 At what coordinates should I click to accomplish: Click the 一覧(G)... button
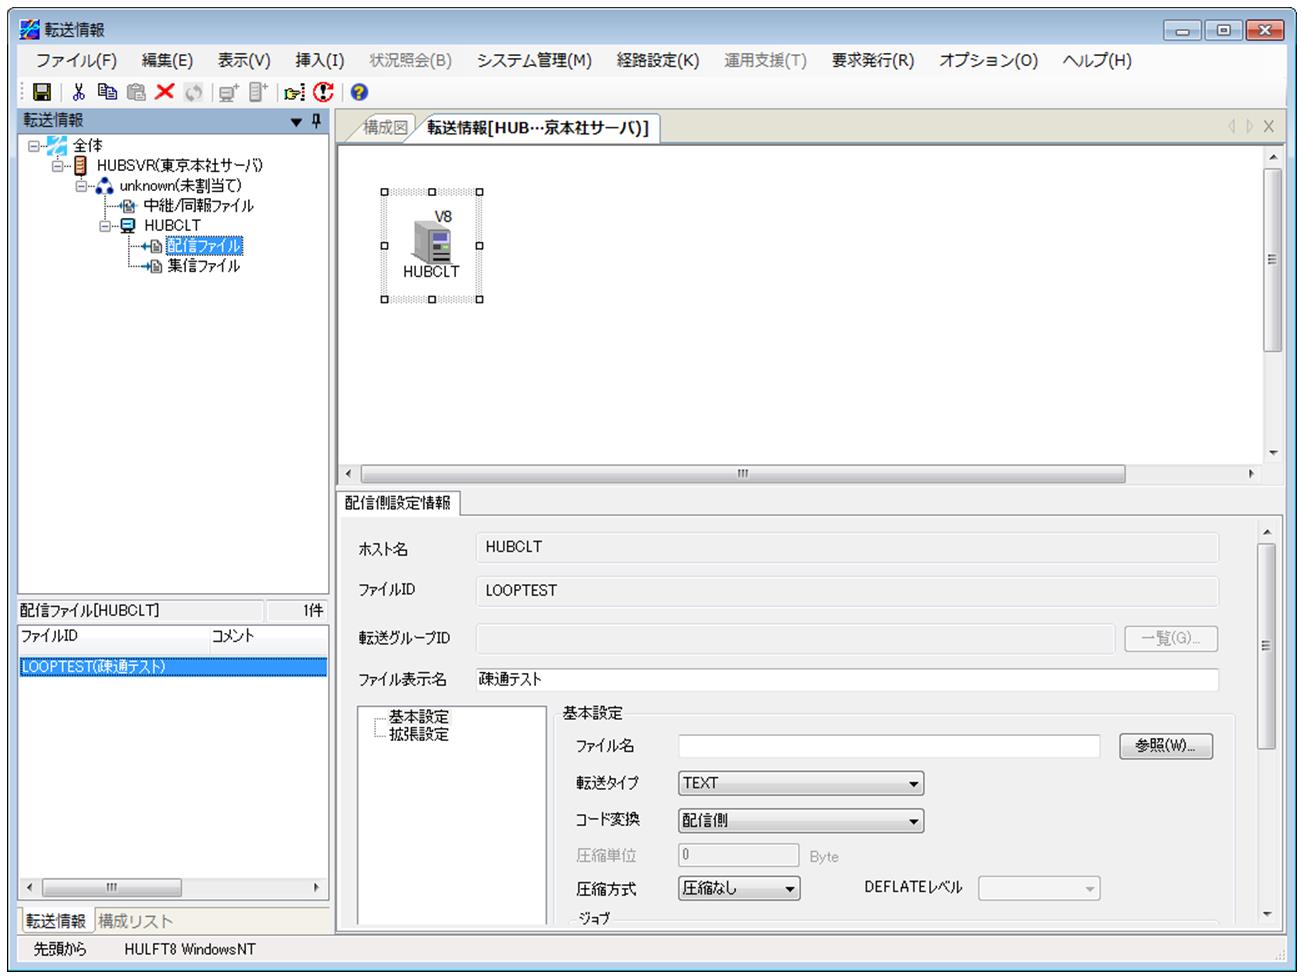tap(1172, 638)
